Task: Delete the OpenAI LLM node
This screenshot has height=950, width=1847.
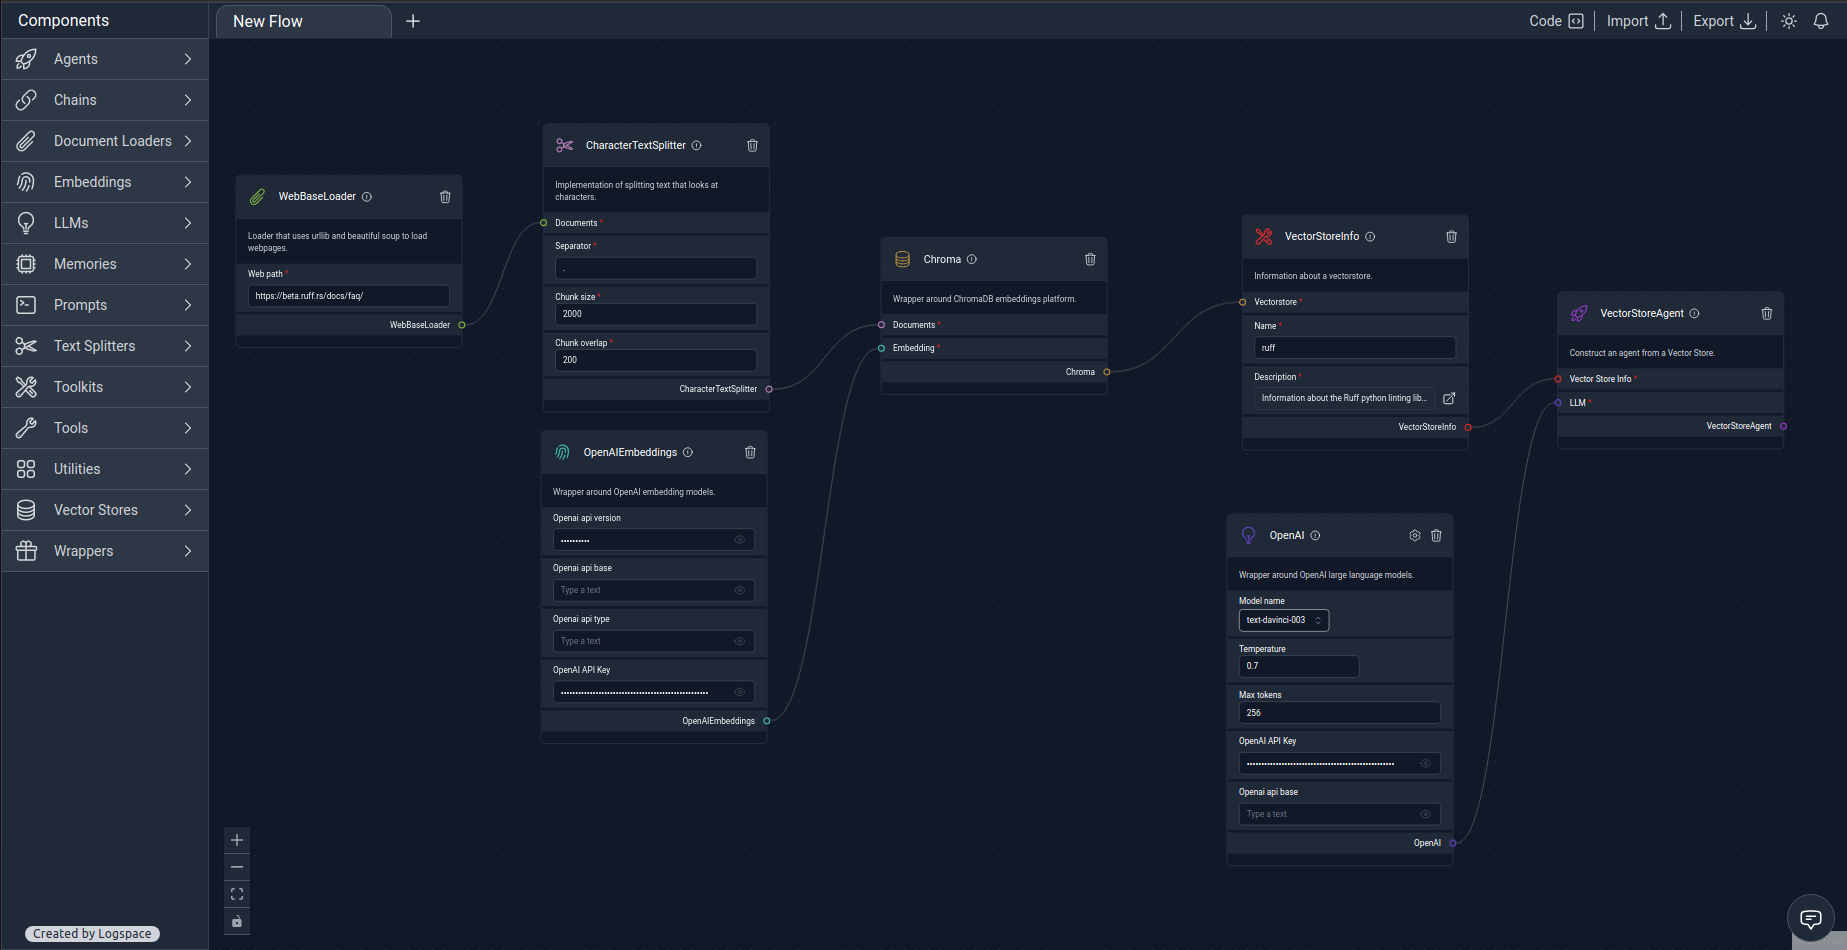Action: pyautogui.click(x=1436, y=536)
